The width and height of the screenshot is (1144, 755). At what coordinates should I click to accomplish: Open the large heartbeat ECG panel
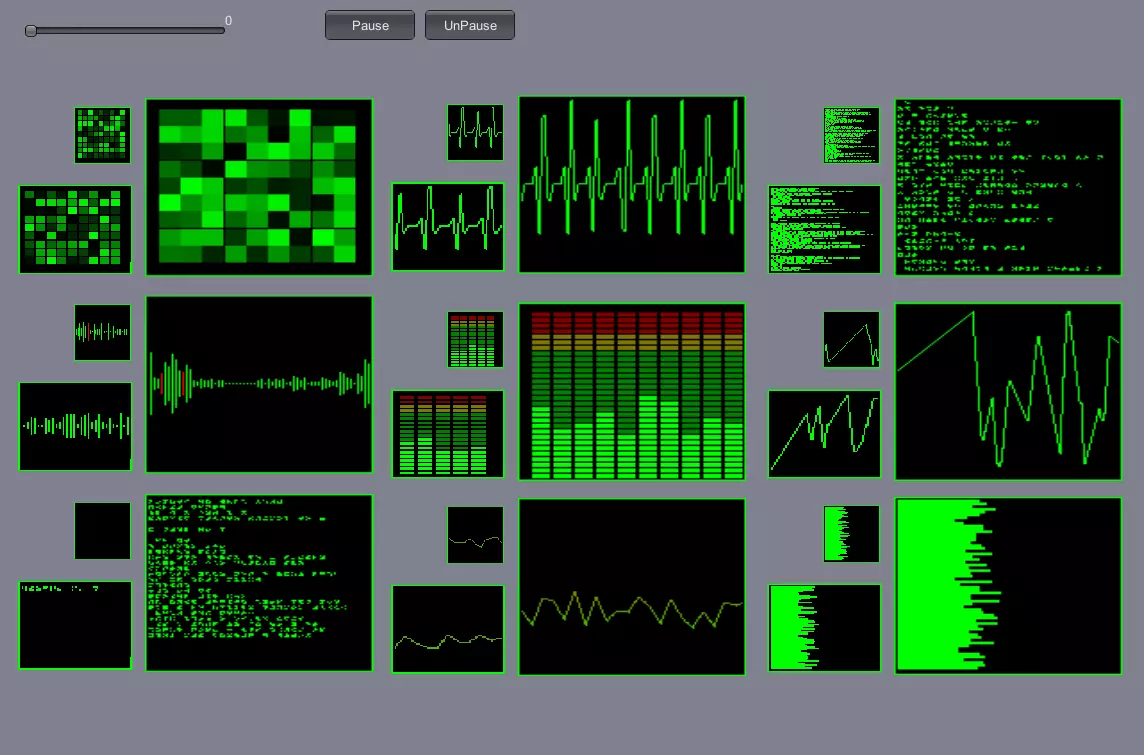point(632,185)
